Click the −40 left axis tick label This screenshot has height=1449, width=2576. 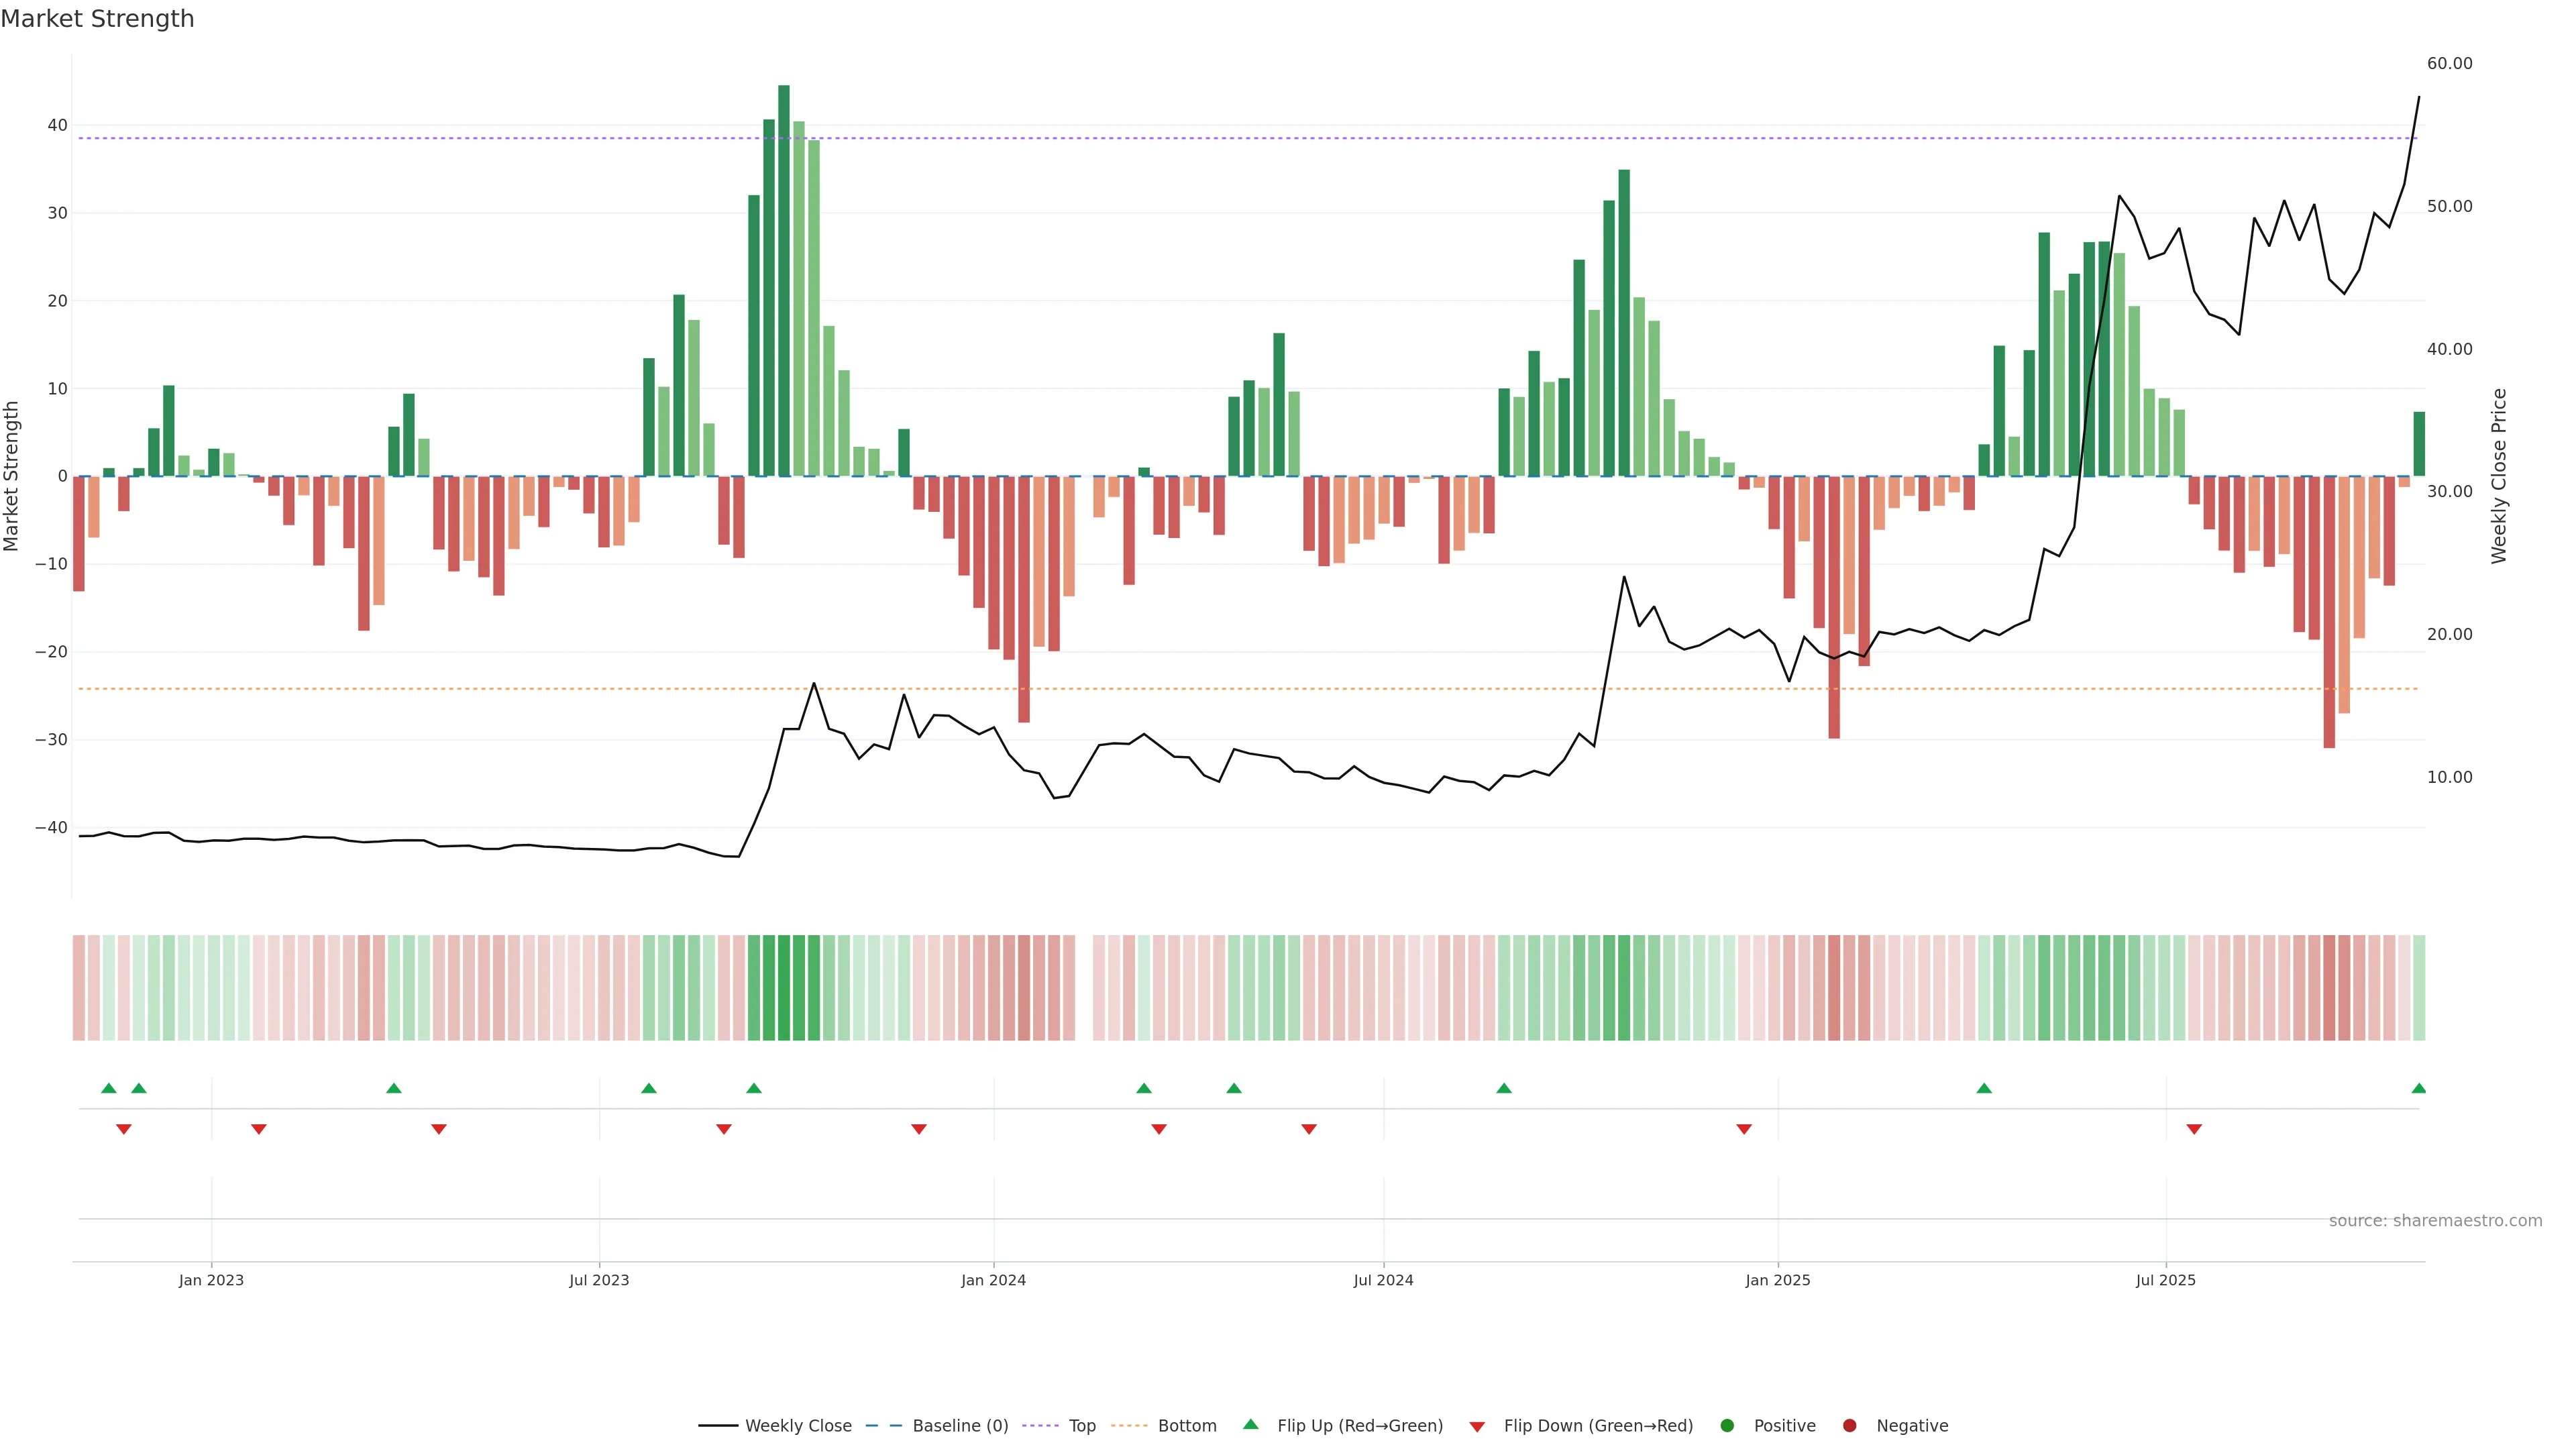click(x=51, y=828)
